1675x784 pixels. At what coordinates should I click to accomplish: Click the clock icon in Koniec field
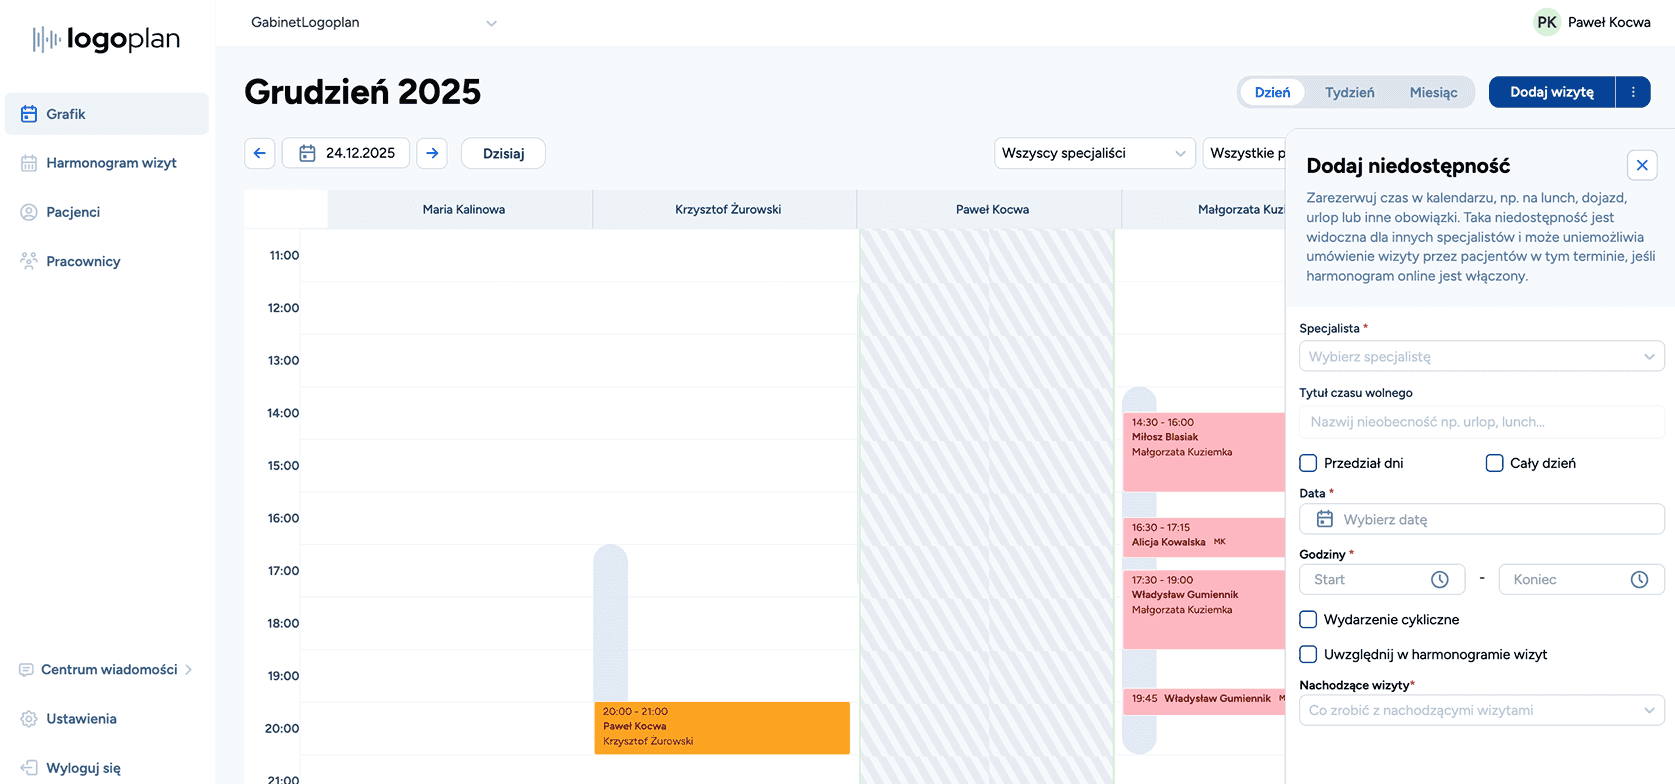(x=1639, y=580)
